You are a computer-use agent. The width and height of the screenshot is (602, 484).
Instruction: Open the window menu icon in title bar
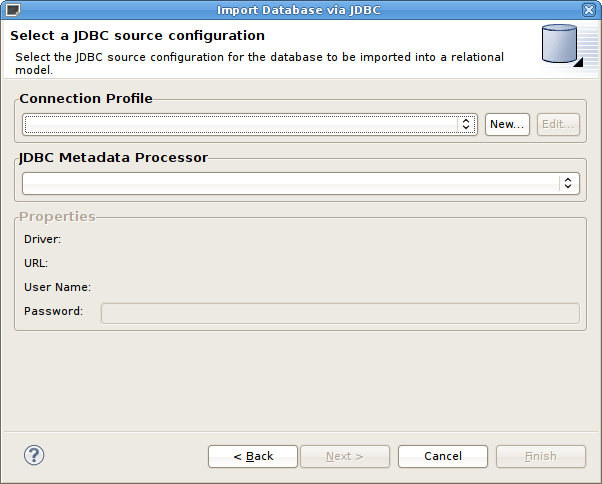(x=11, y=10)
